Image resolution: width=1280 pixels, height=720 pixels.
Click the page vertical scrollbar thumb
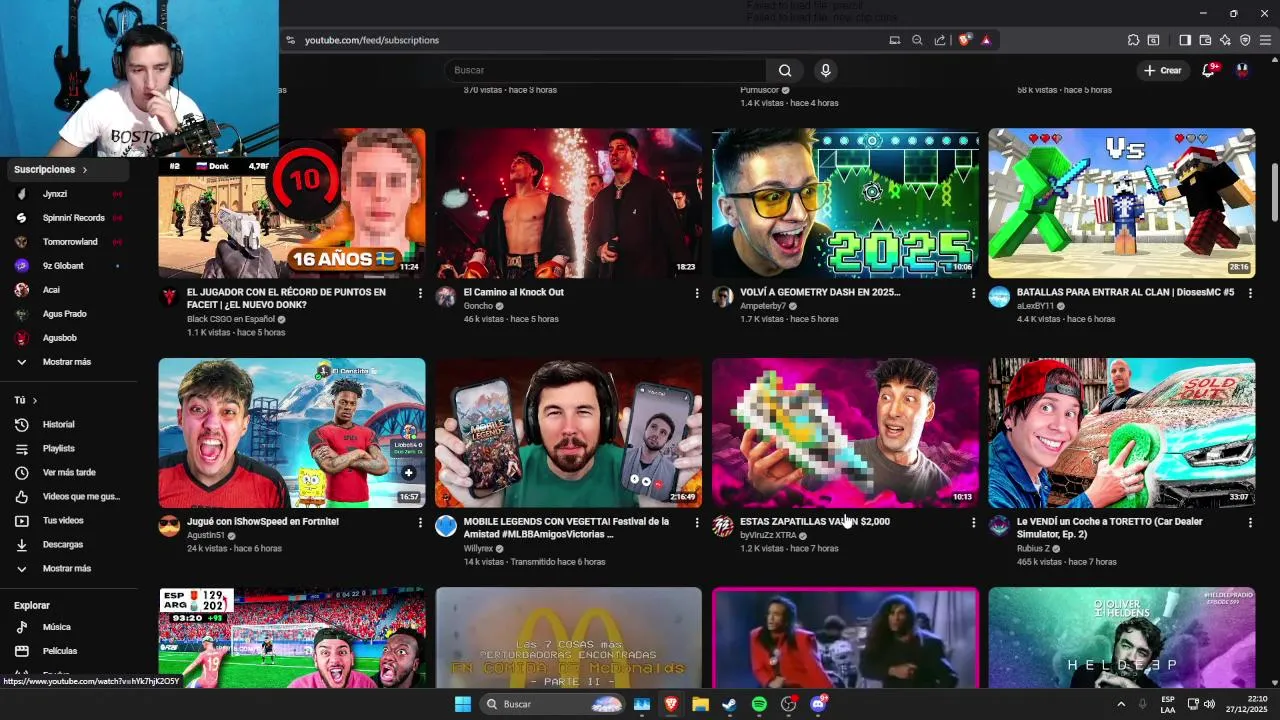(1274, 192)
